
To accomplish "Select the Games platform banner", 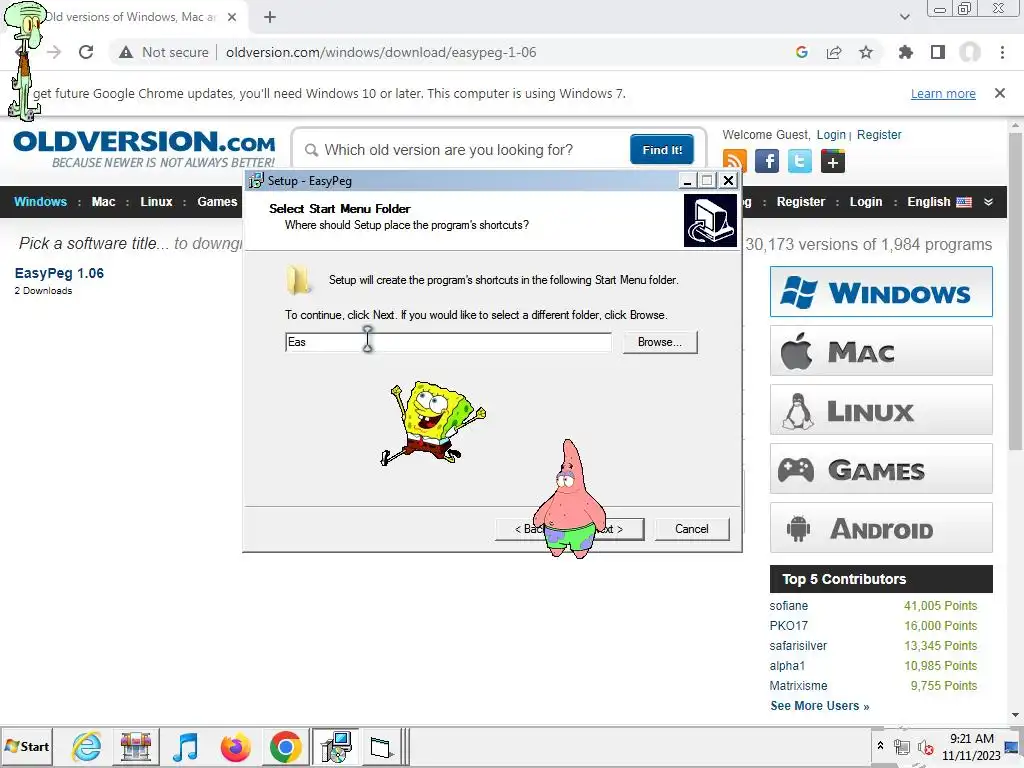I will pos(881,469).
